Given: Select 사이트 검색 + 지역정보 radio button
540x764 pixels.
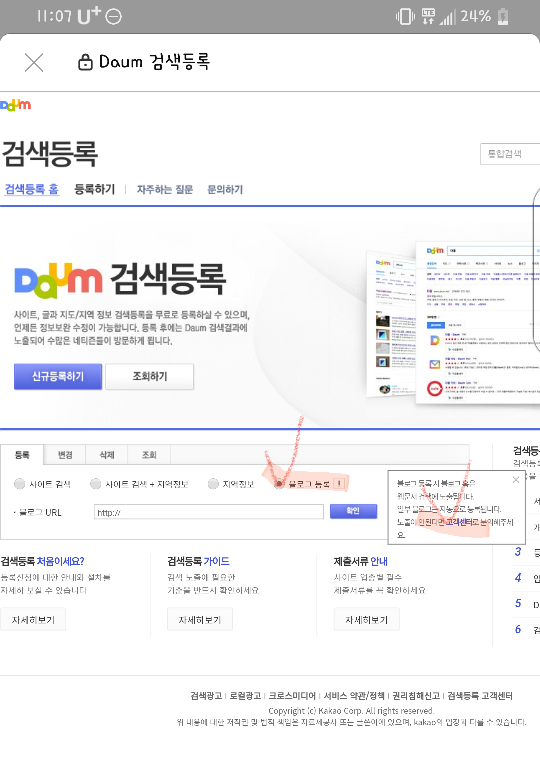Looking at the screenshot, I should [96, 484].
